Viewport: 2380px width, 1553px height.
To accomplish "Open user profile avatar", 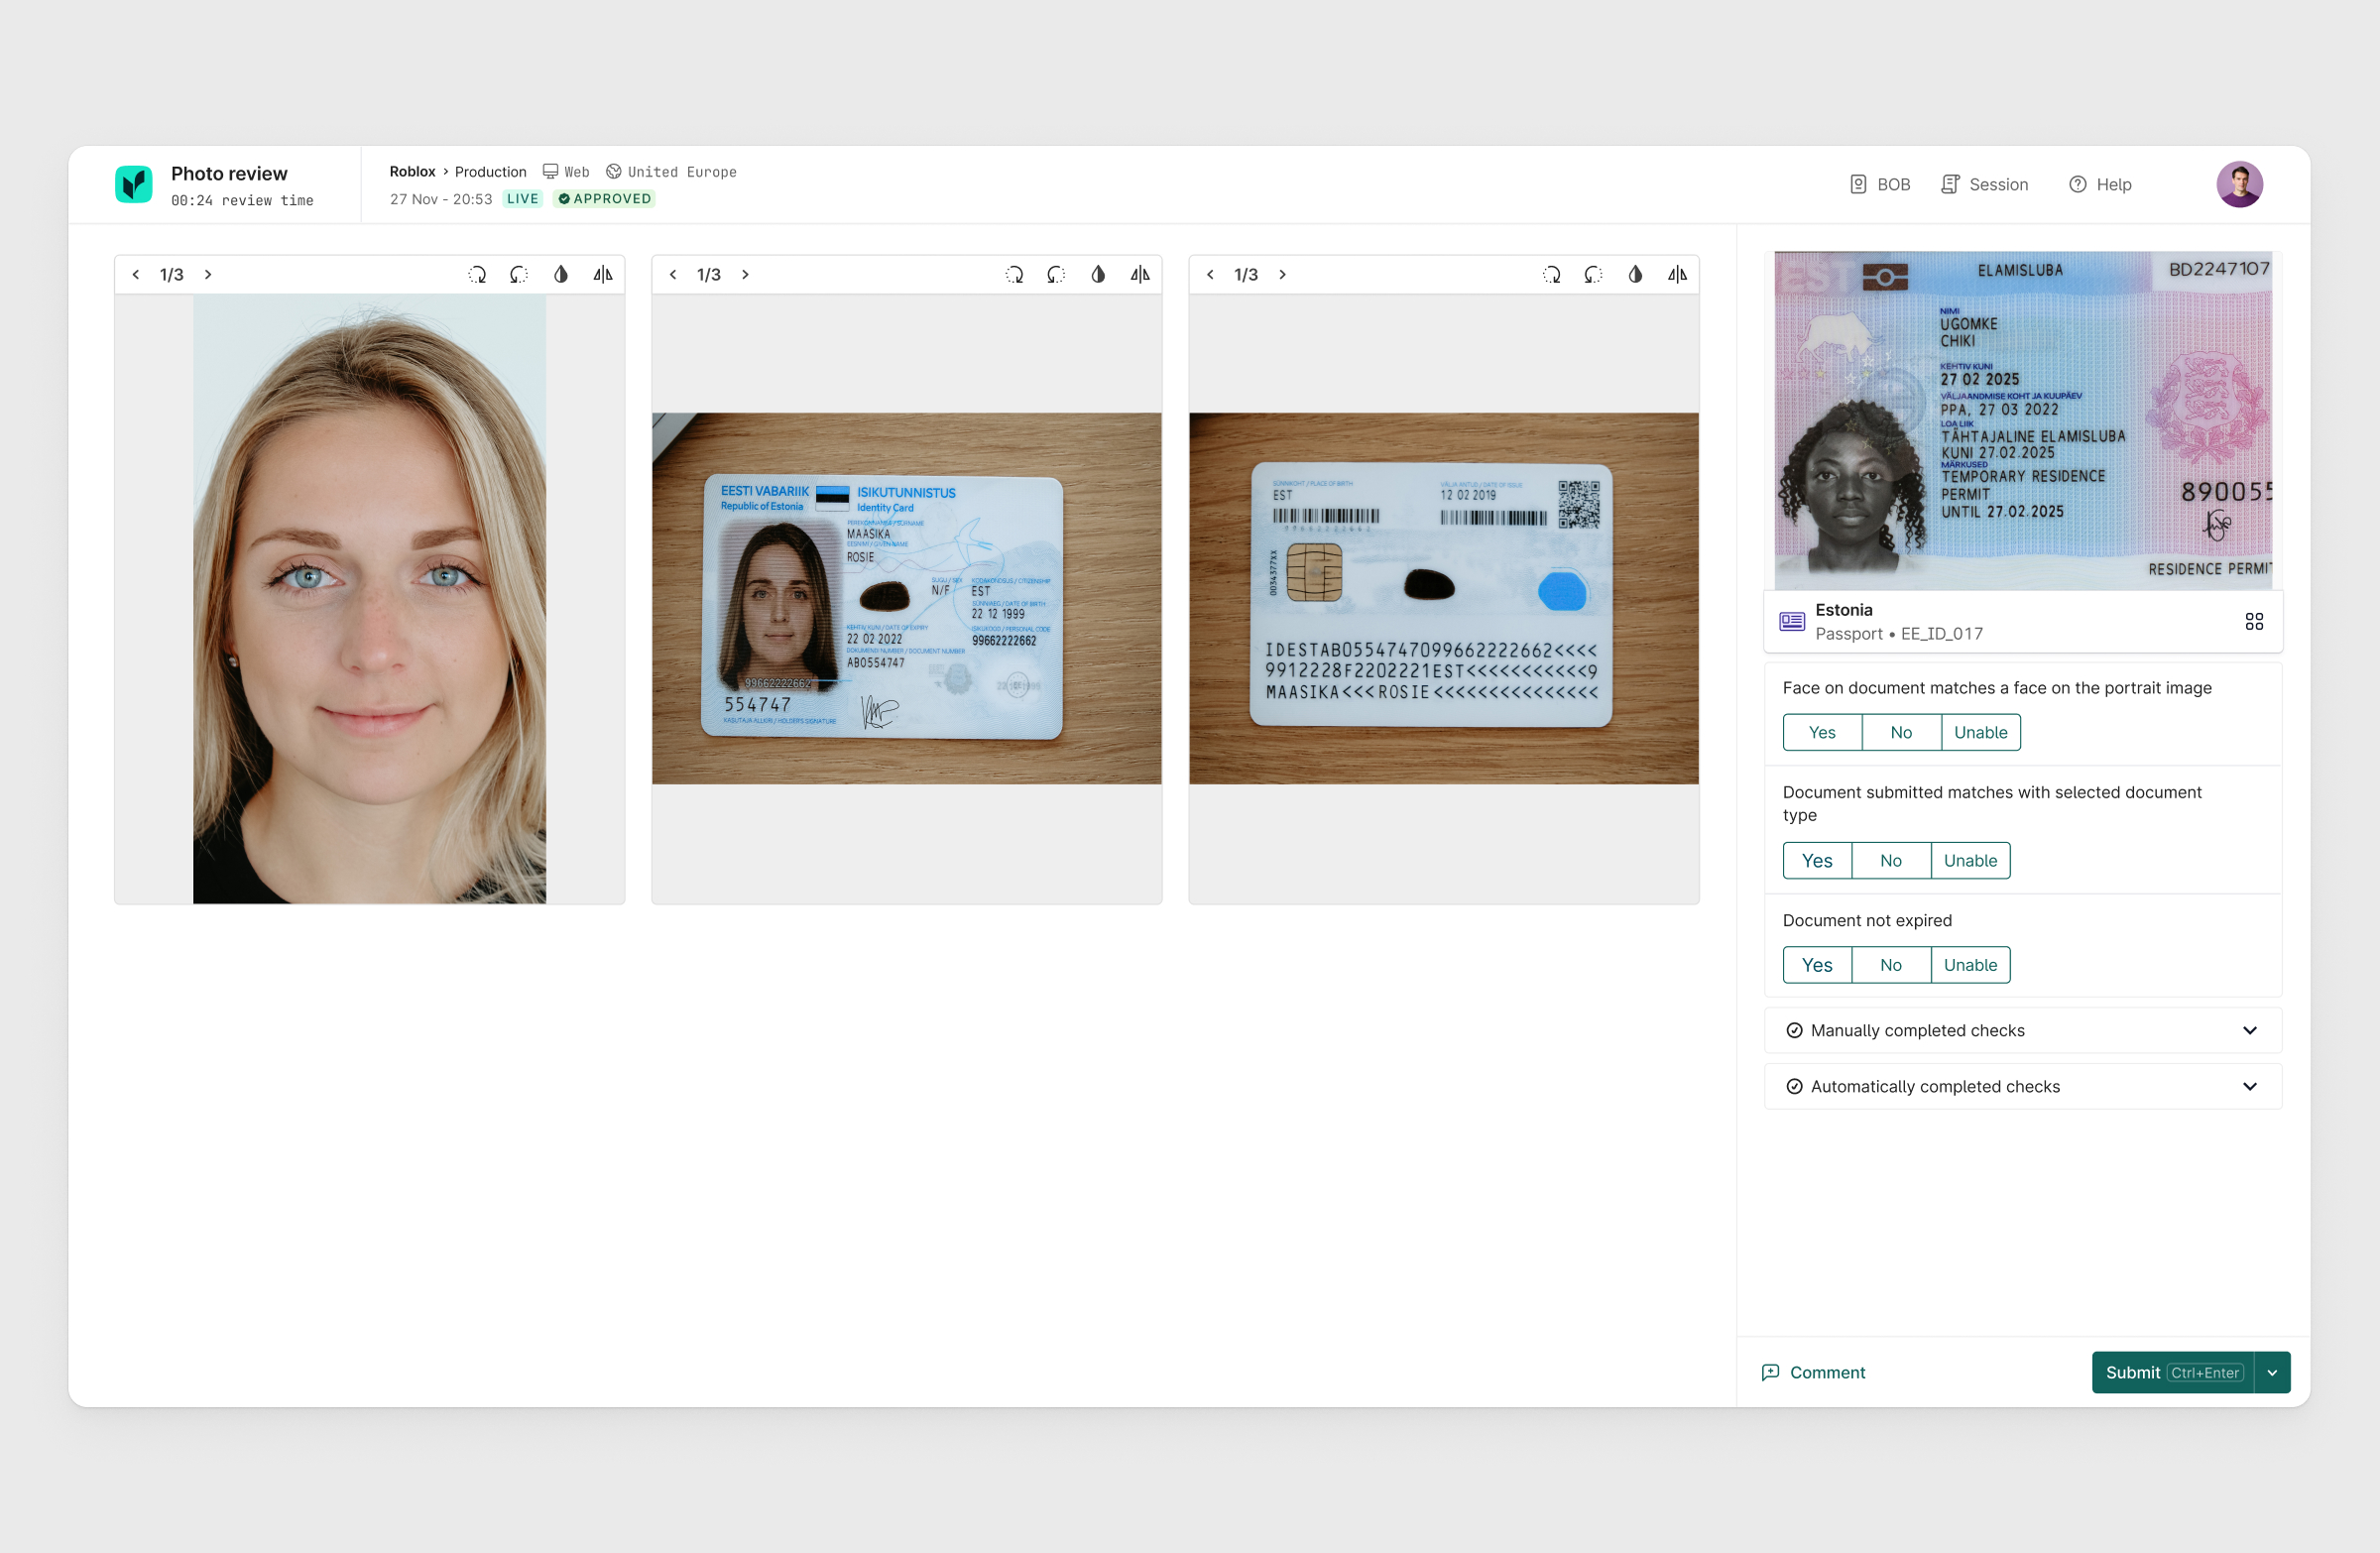I will click(x=2238, y=184).
